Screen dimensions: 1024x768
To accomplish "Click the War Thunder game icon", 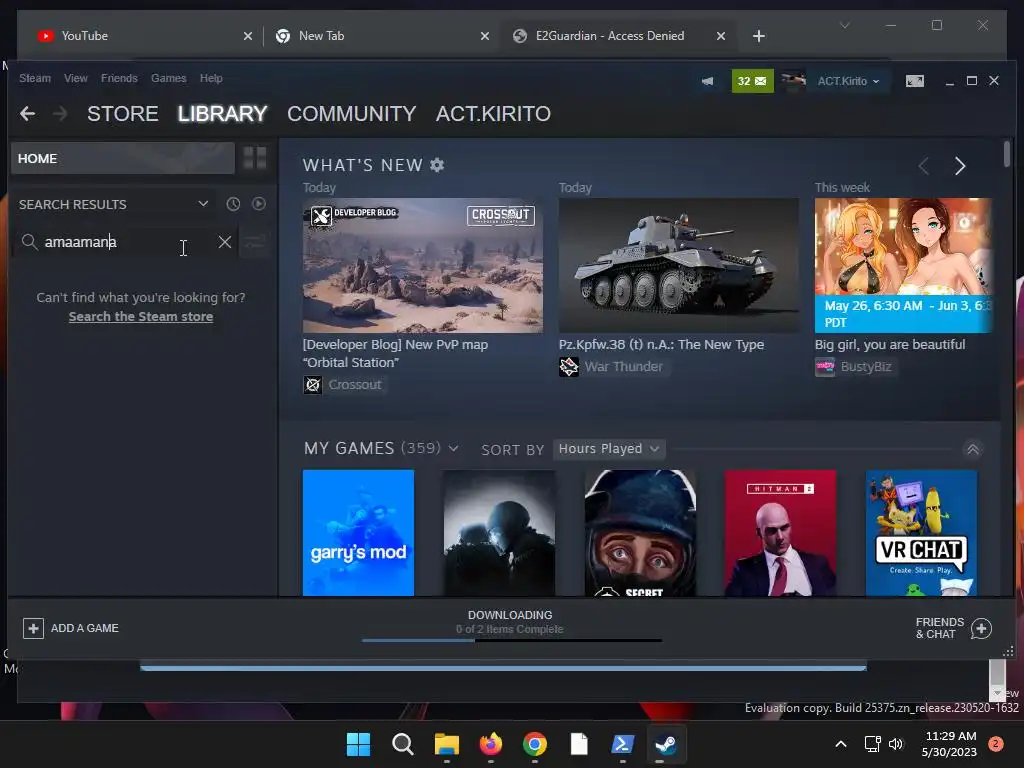I will 569,366.
